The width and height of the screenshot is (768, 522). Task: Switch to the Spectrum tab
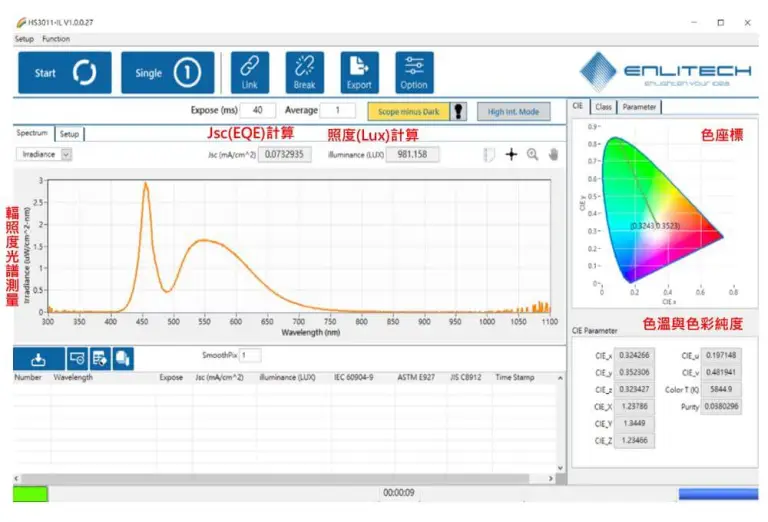click(32, 133)
